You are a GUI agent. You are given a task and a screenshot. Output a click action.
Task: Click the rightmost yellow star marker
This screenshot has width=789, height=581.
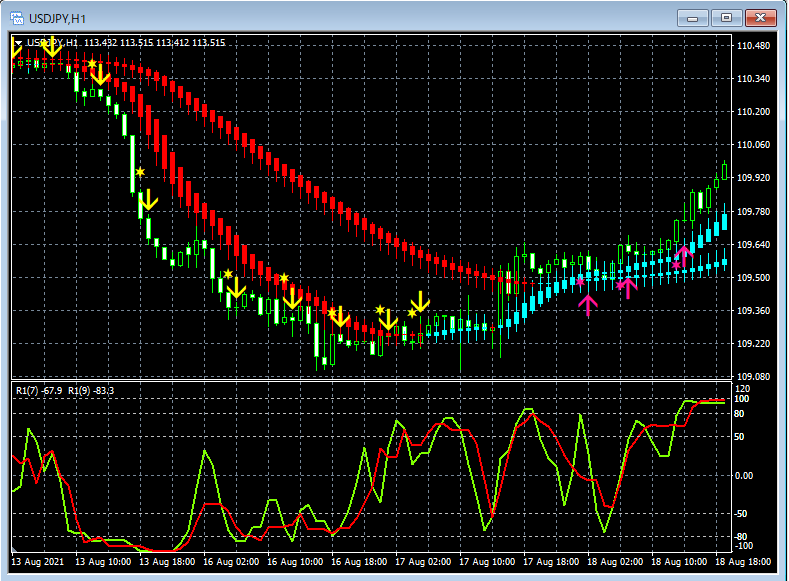coord(411,313)
